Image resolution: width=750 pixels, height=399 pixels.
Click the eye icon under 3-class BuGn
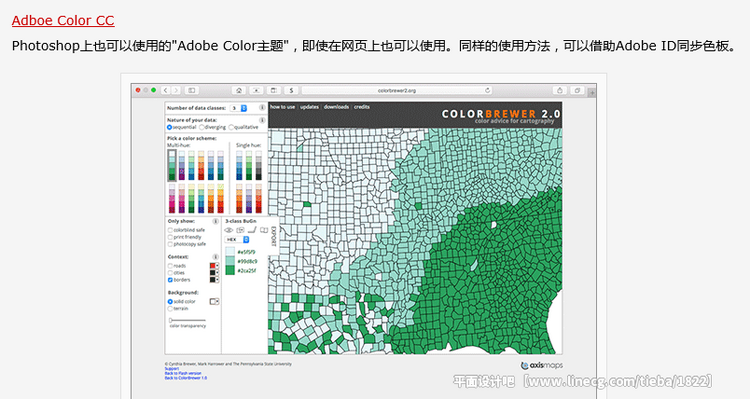(229, 230)
